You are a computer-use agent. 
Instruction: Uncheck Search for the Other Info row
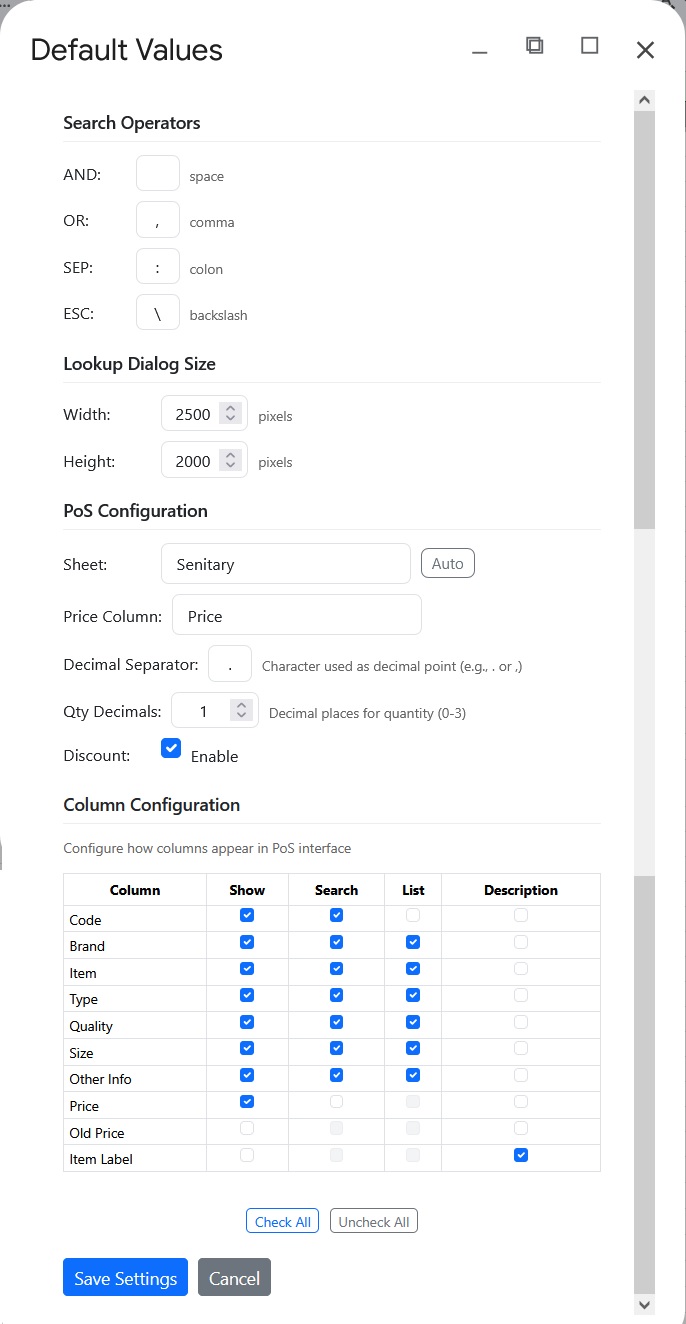(x=336, y=1075)
